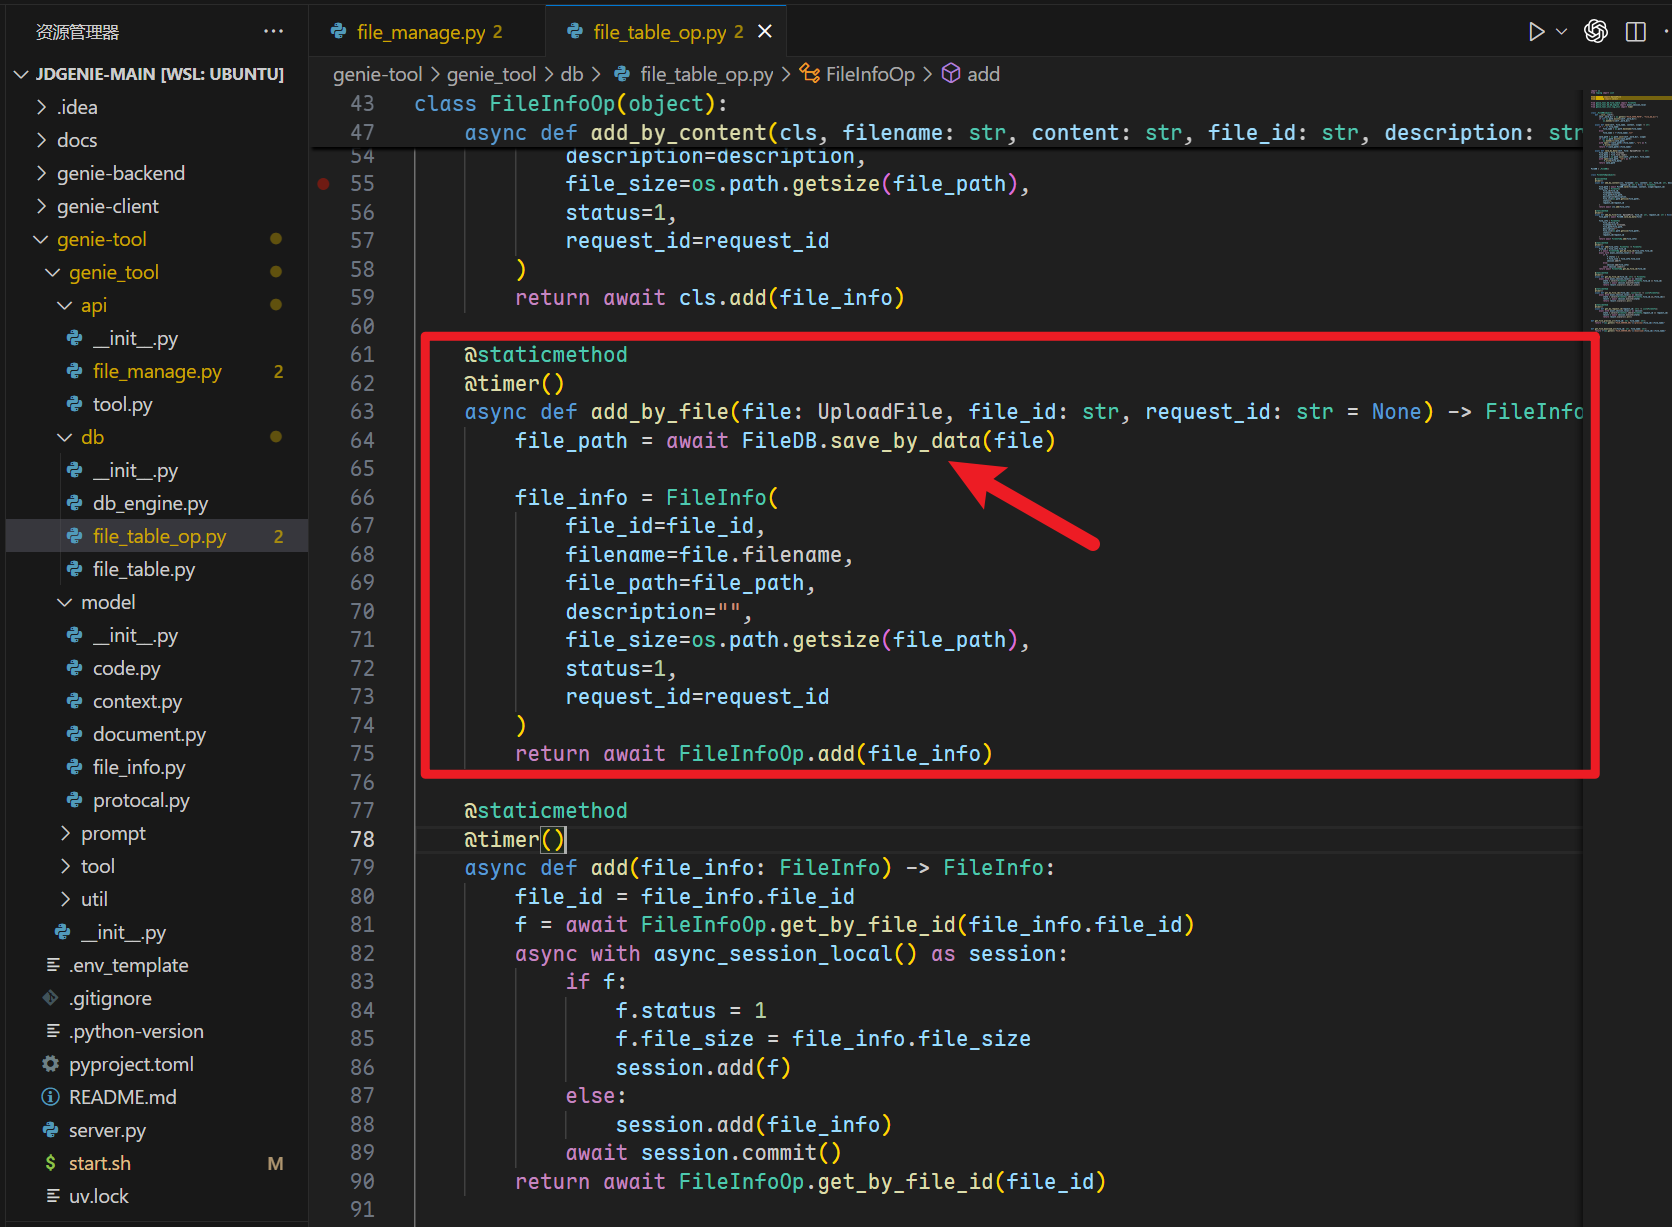The width and height of the screenshot is (1672, 1227).
Task: Click the split editor icon
Action: click(x=1636, y=32)
